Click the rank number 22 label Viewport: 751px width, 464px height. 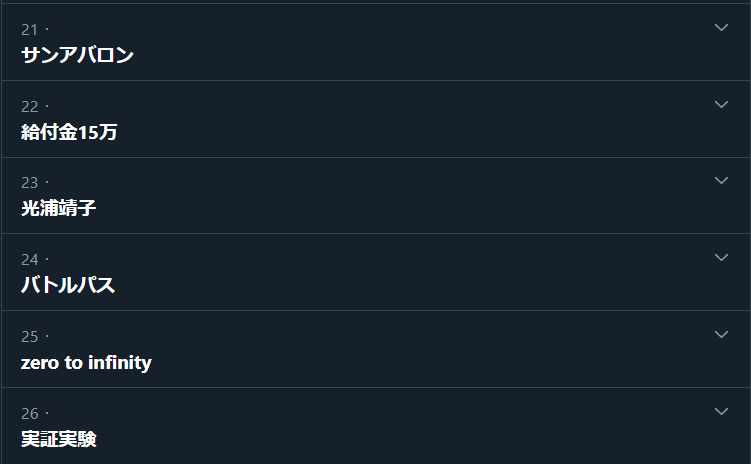(x=29, y=107)
